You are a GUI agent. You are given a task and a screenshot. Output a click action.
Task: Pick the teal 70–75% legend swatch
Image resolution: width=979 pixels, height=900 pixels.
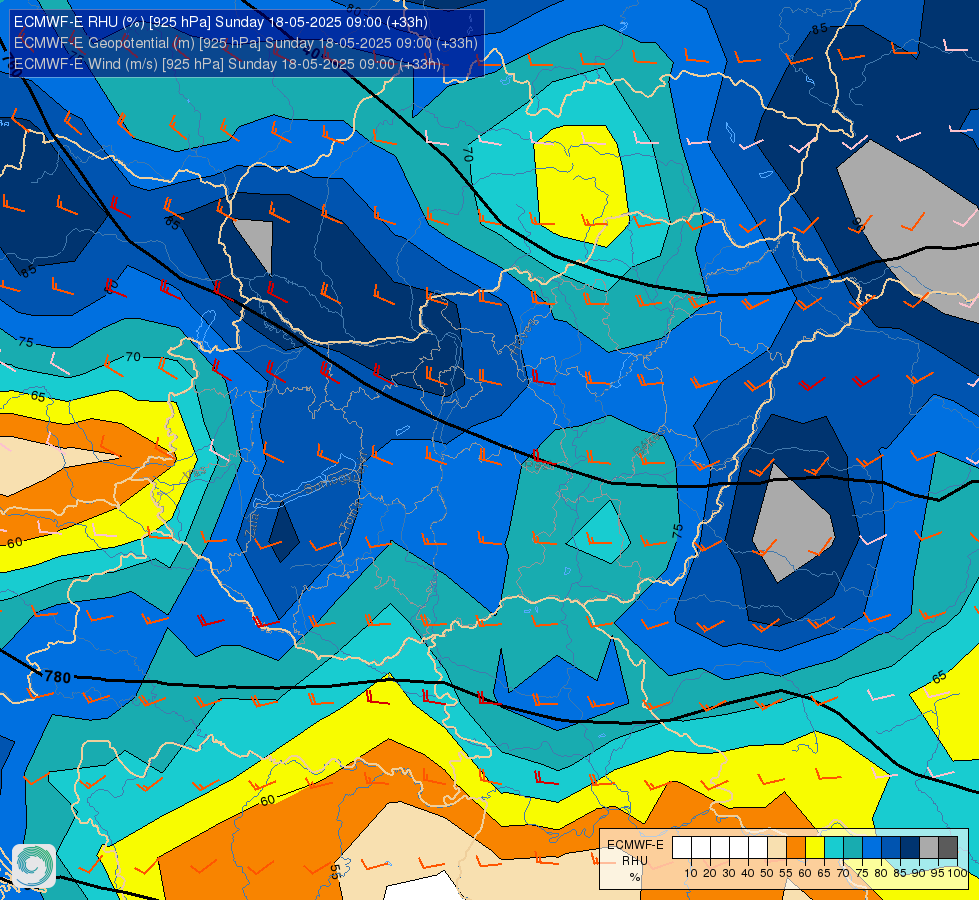(853, 848)
